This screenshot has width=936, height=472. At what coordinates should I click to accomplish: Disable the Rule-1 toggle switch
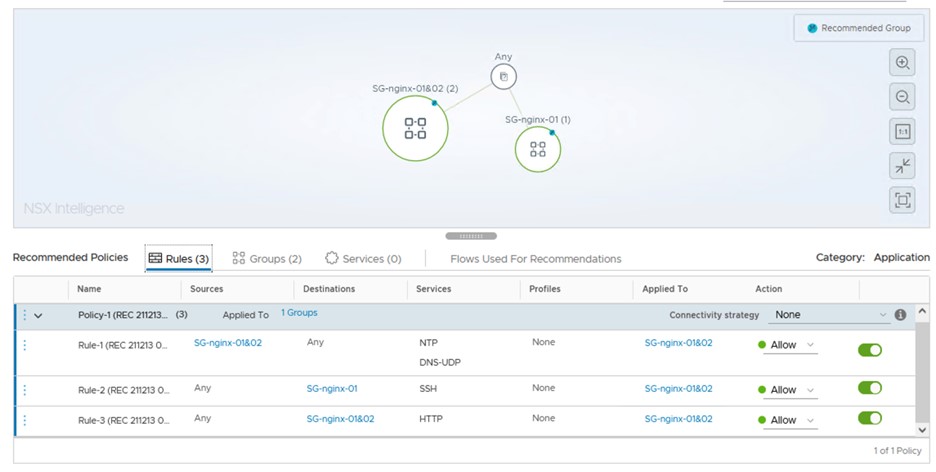870,350
